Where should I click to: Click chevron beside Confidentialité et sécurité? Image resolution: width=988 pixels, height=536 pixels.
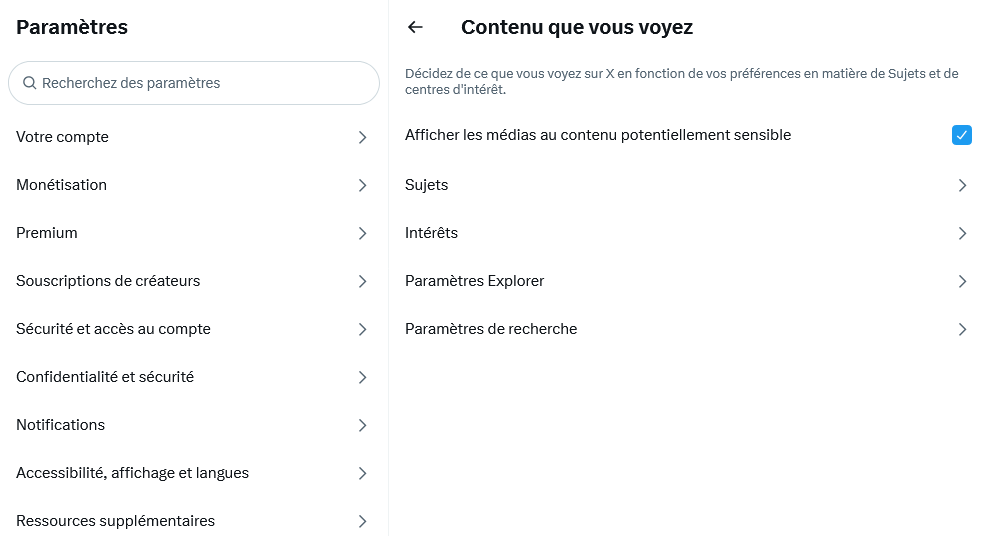362,377
